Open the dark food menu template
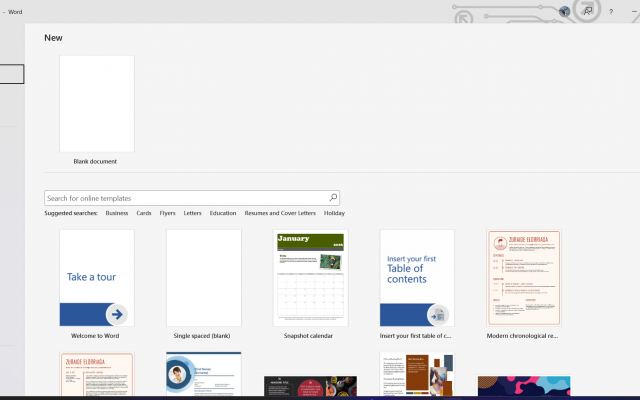This screenshot has width=640, height=400. 310,386
